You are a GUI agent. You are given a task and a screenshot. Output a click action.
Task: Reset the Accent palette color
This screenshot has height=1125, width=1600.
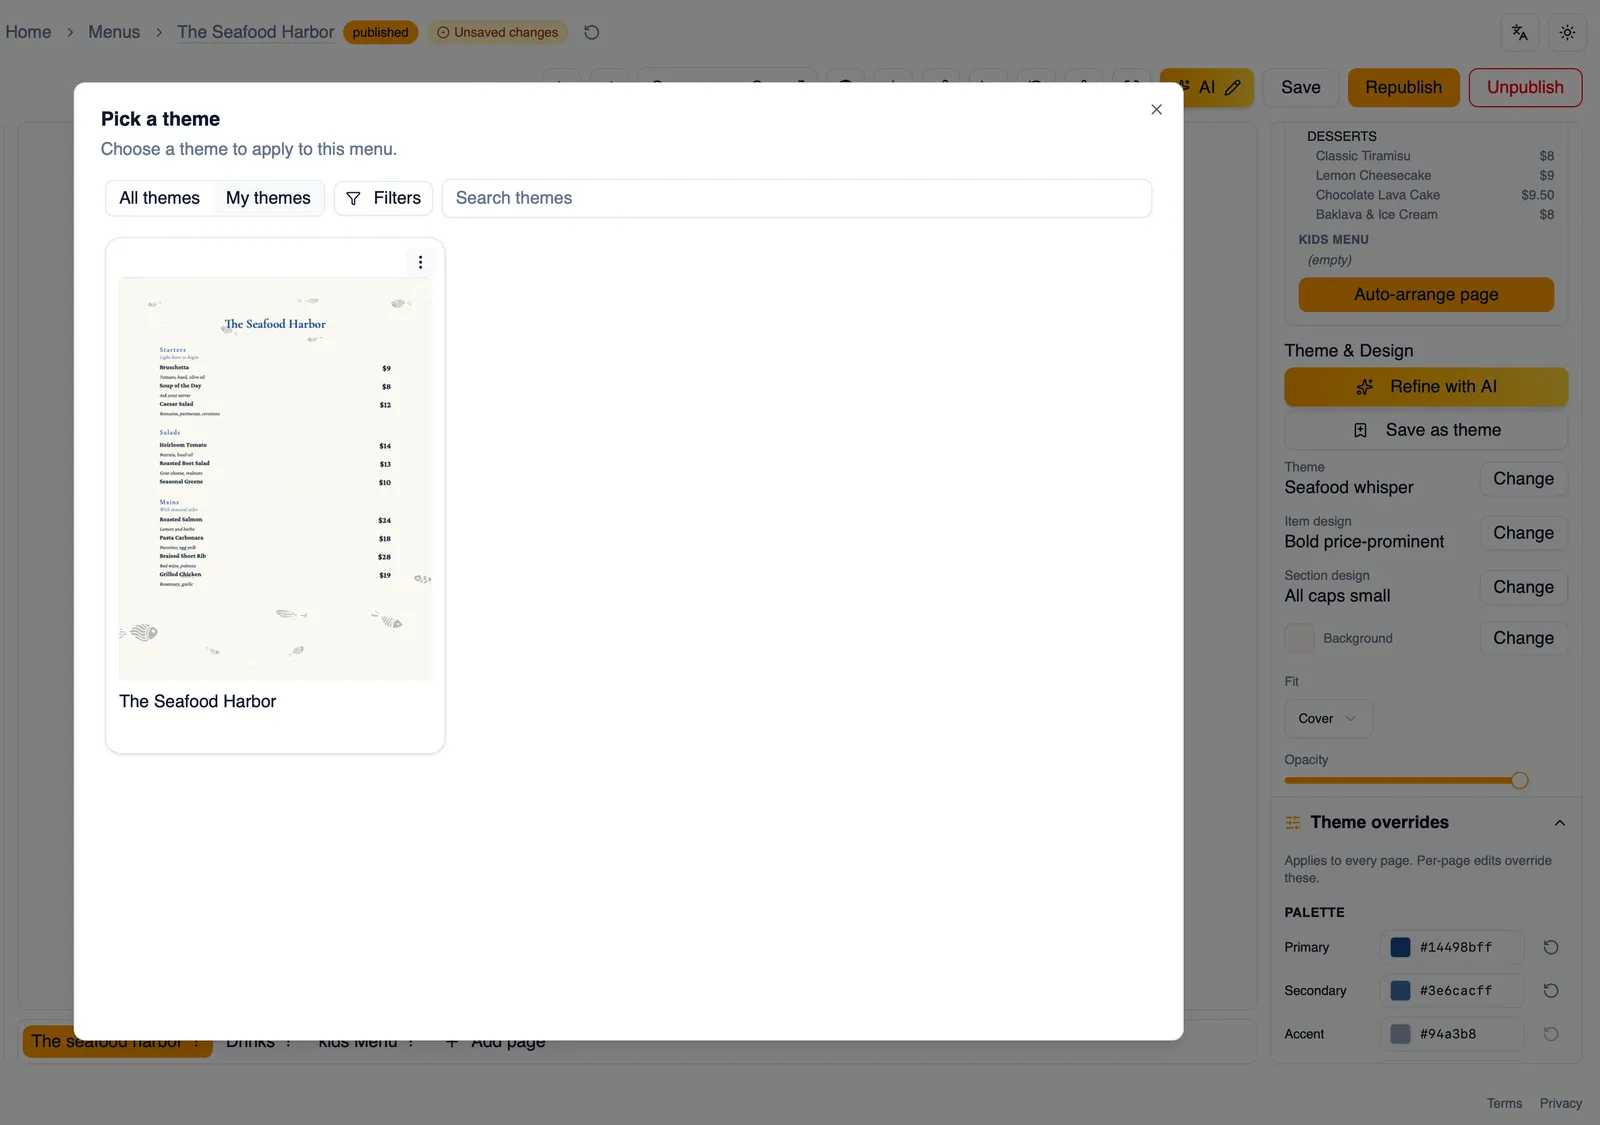[1551, 1034]
